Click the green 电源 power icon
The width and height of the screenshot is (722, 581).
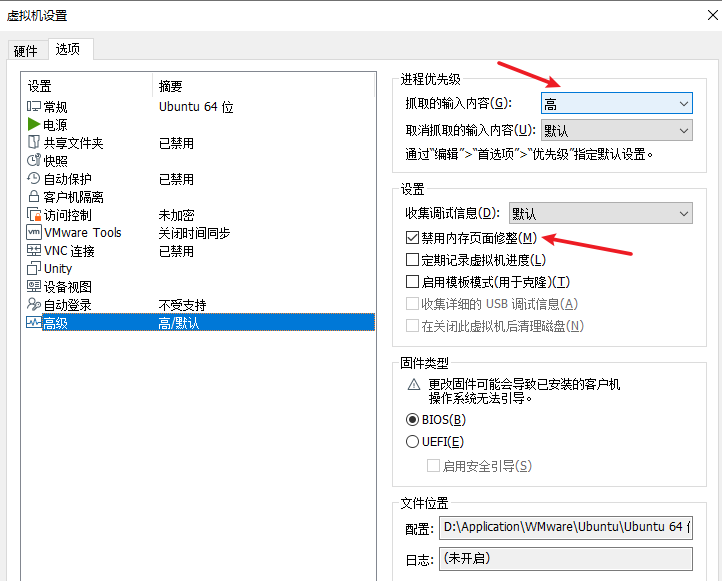(34, 124)
